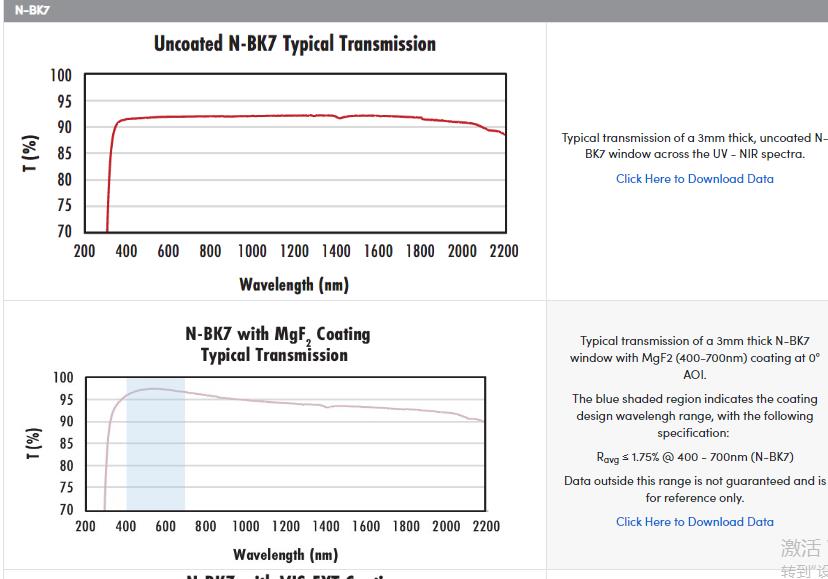Image resolution: width=828 pixels, height=579 pixels.
Task: Click the T (%) axis label on uncoated chart
Action: coord(31,153)
